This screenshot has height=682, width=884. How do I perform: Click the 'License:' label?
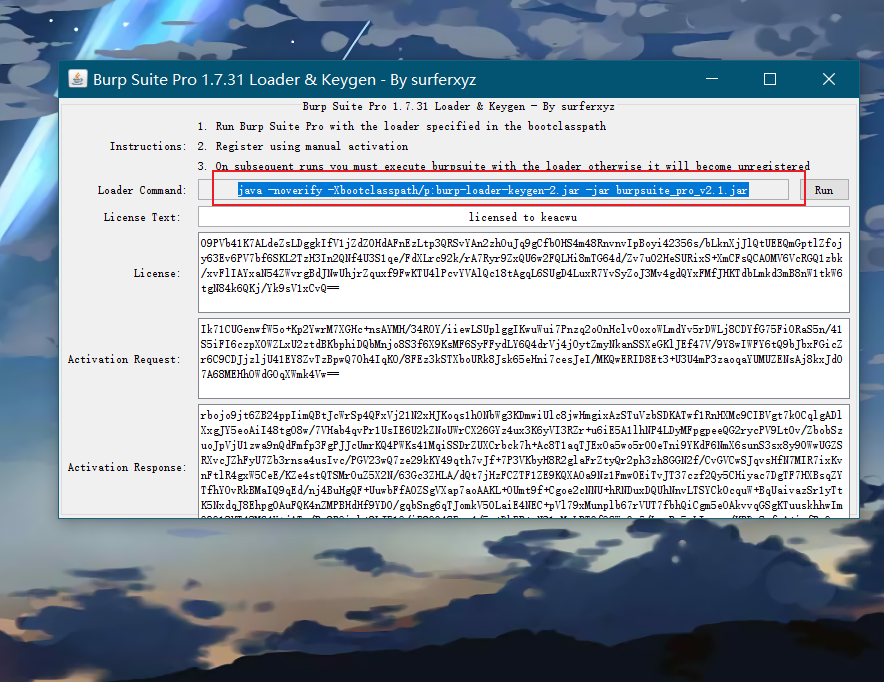[157, 273]
